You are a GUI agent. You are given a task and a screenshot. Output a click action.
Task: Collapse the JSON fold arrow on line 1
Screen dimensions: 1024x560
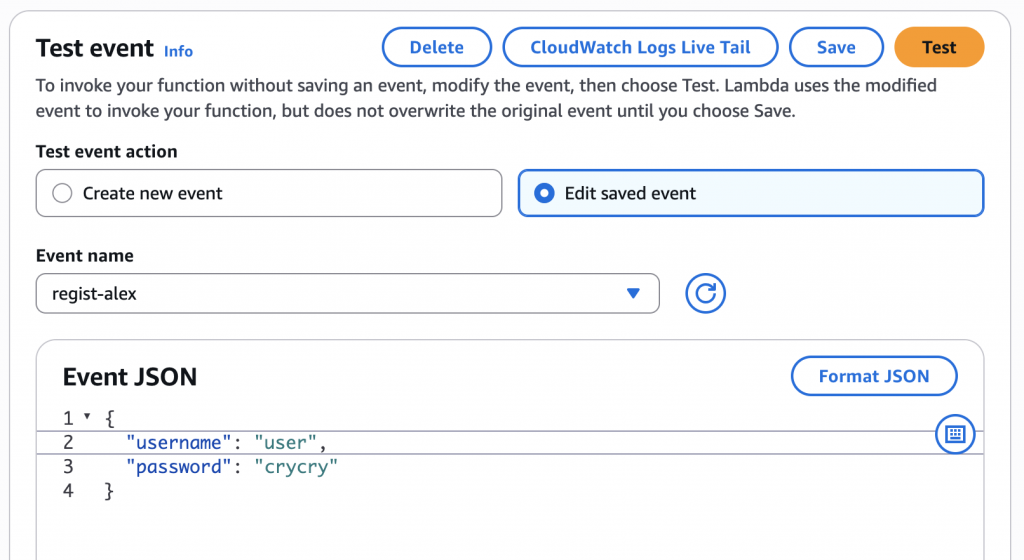point(87,416)
